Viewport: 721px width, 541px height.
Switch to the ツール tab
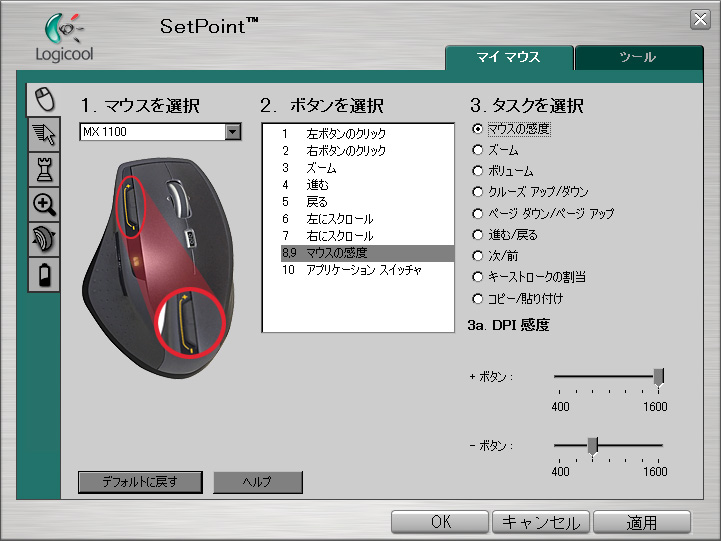coord(638,57)
